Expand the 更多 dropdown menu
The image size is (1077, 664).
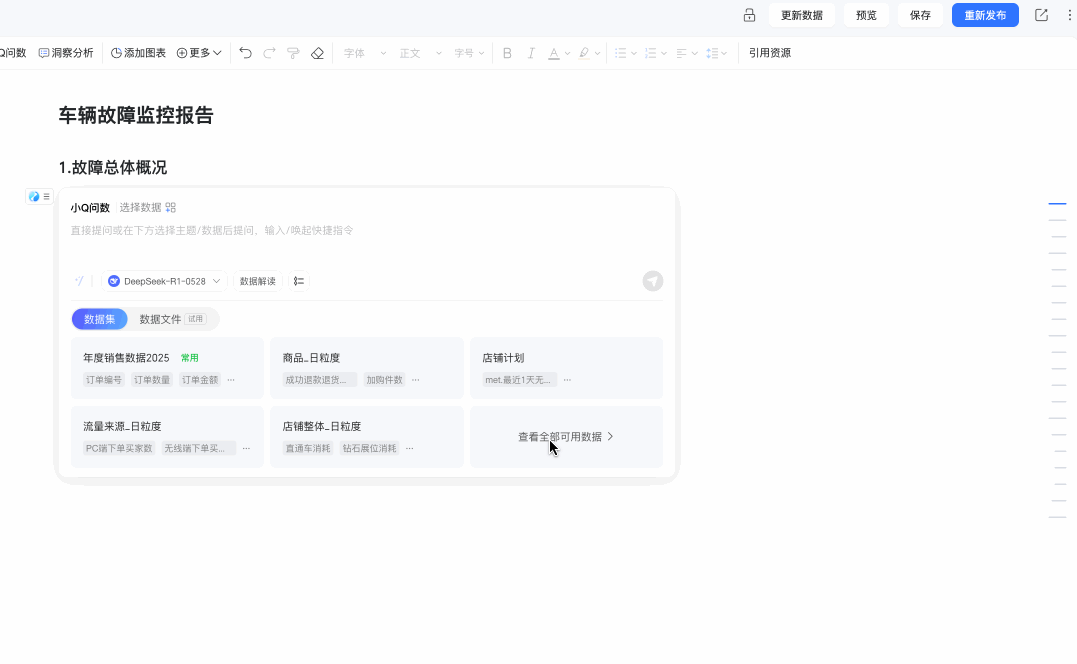(199, 53)
